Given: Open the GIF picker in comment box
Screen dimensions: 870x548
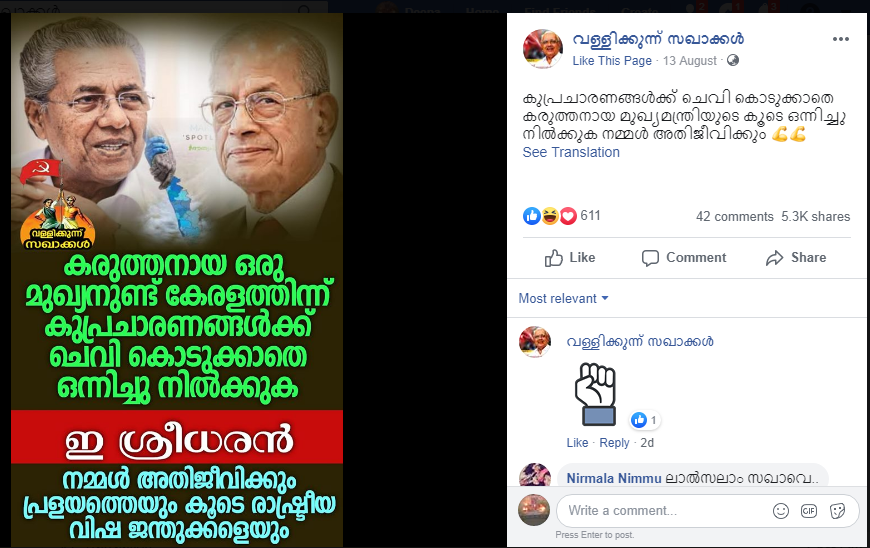Looking at the screenshot, I should pos(809,511).
